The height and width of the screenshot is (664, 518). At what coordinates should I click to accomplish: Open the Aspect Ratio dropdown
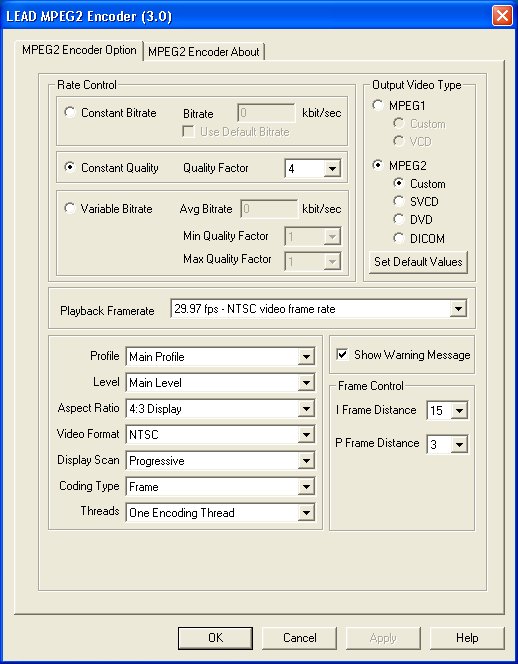pos(305,409)
